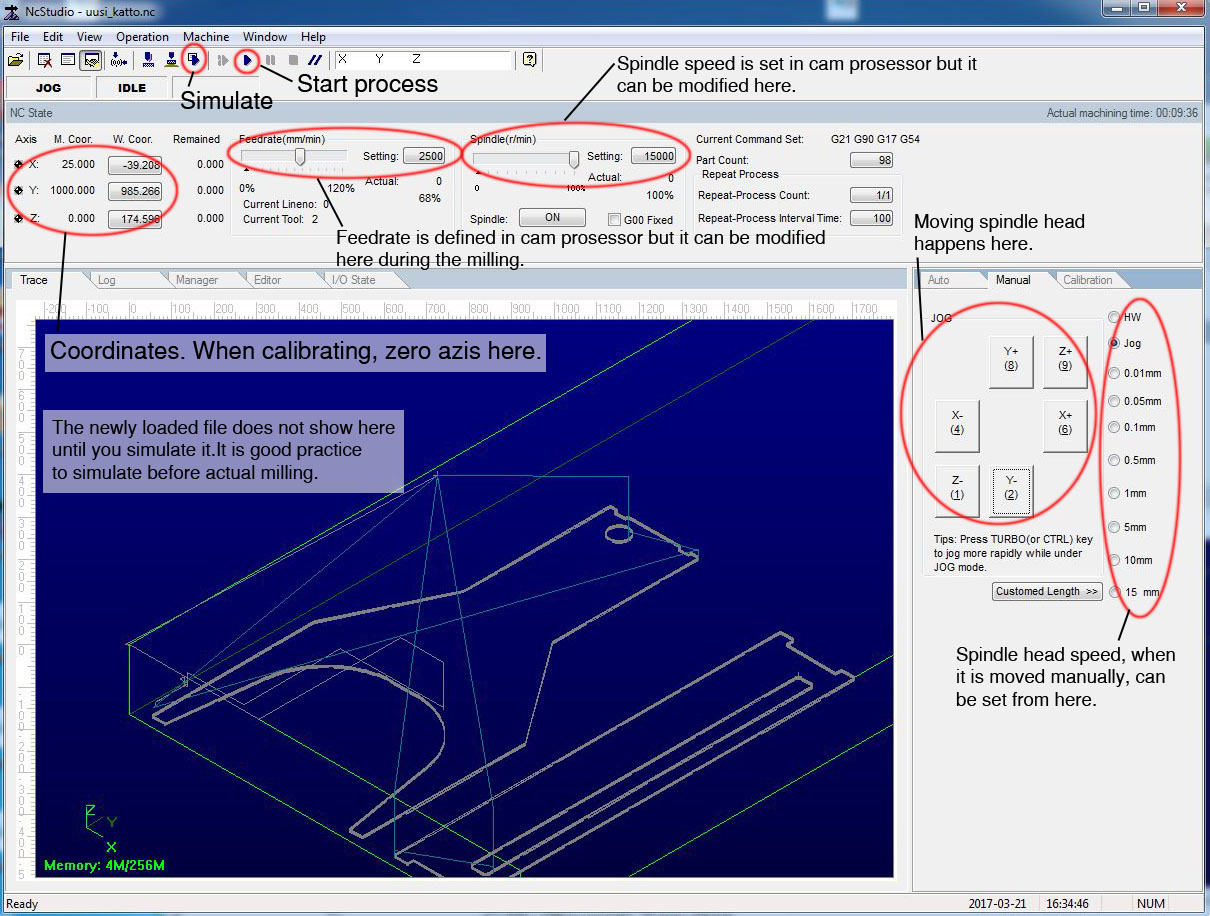Click the first blue tool calibration toolbar icon
1210x916 pixels.
point(148,60)
